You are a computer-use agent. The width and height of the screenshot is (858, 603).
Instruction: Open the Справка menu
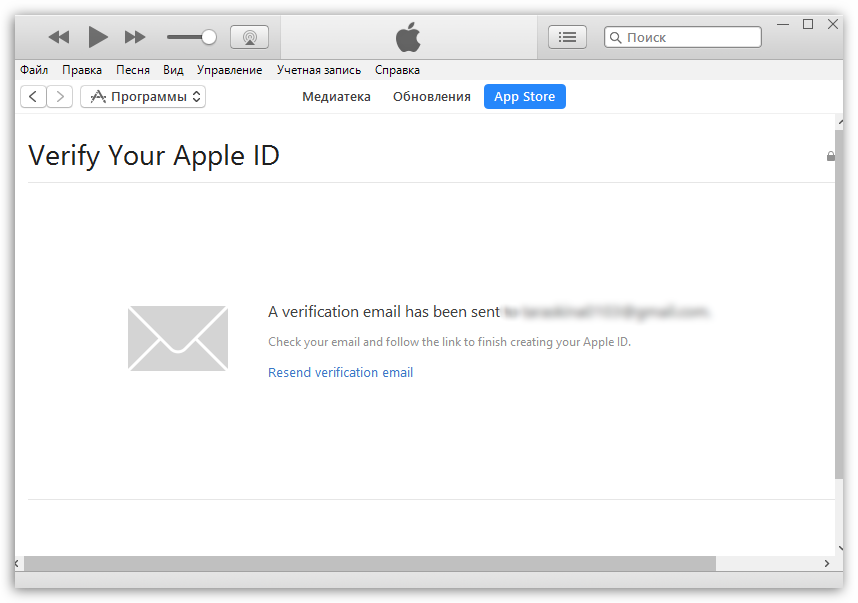397,70
